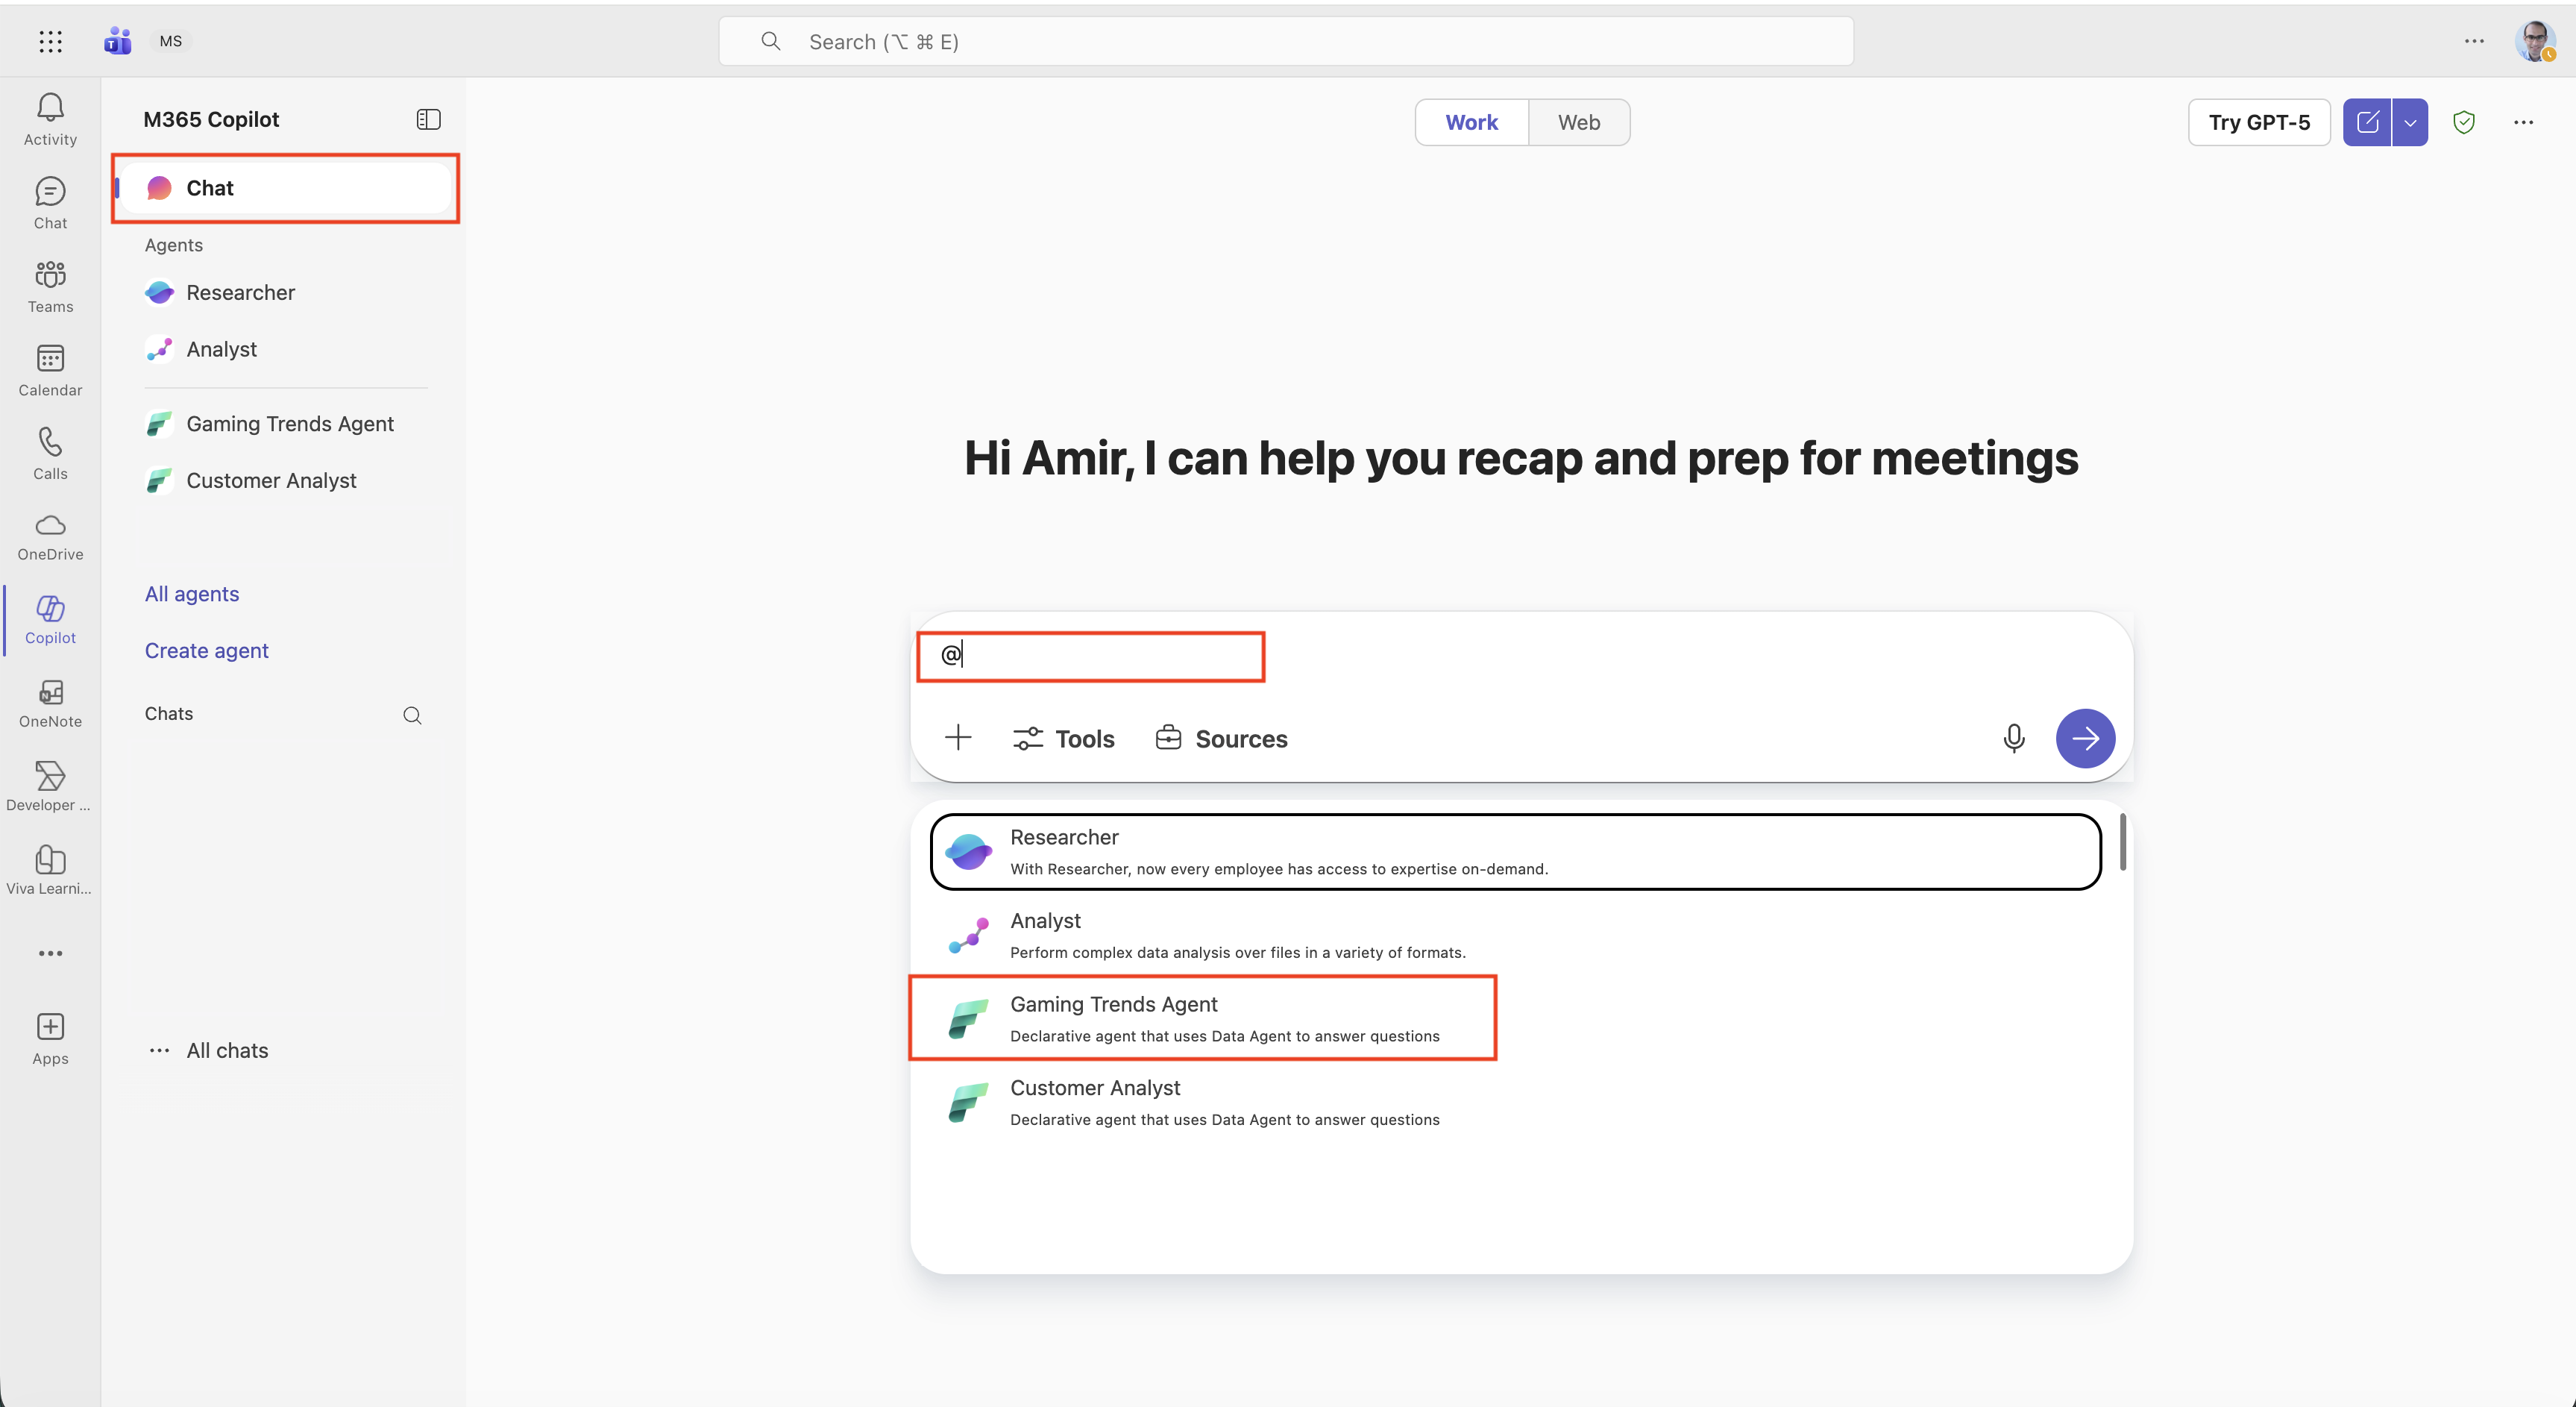Viewport: 2576px width, 1407px height.
Task: Open Developer Portal in the left rail
Action: [50, 788]
